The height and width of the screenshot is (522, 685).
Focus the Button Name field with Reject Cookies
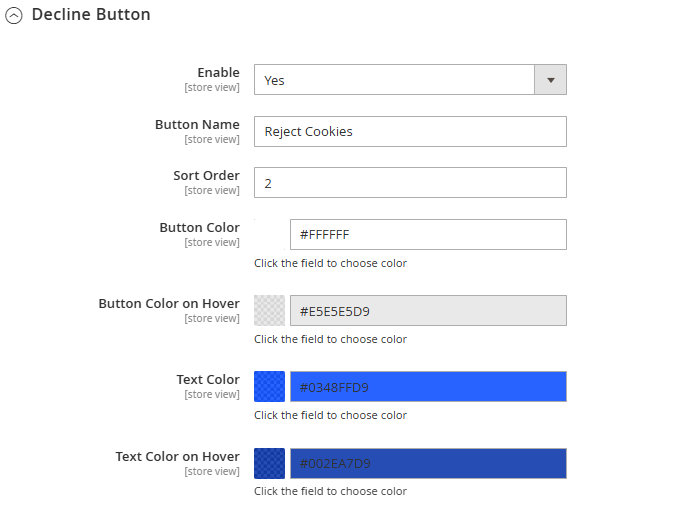410,131
